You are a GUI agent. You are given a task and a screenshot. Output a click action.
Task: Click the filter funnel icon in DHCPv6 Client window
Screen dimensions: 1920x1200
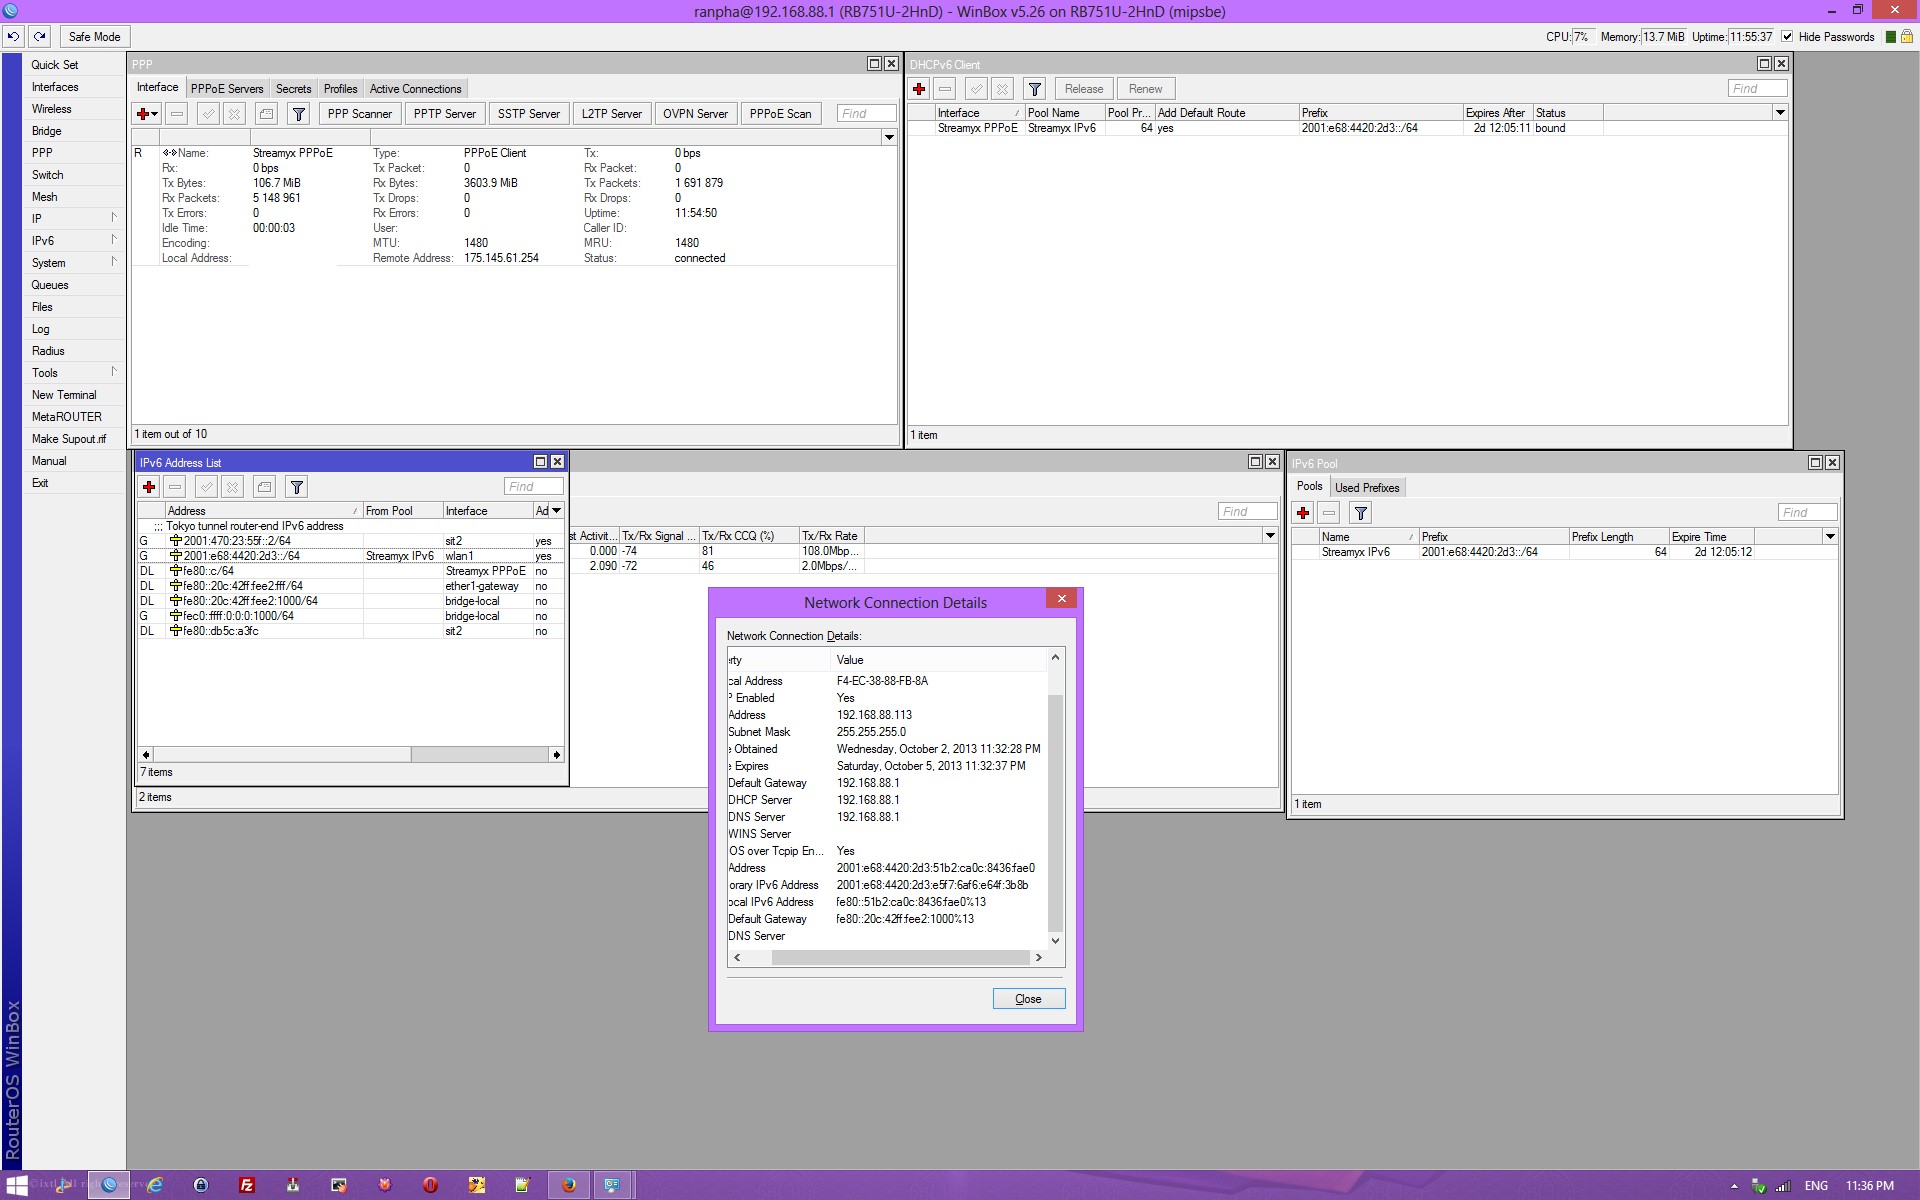point(1035,89)
